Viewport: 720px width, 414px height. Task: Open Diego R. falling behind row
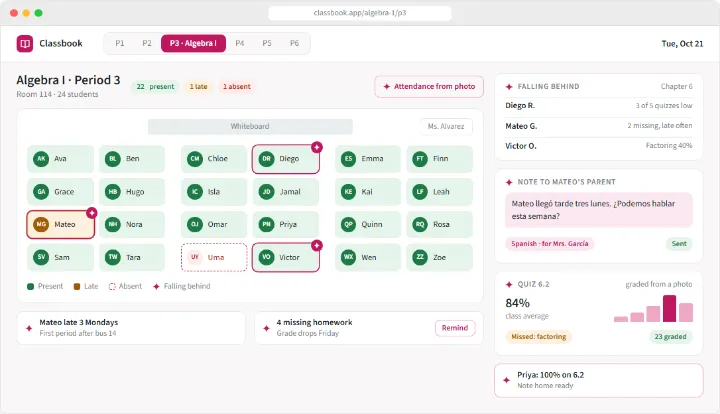tap(598, 106)
